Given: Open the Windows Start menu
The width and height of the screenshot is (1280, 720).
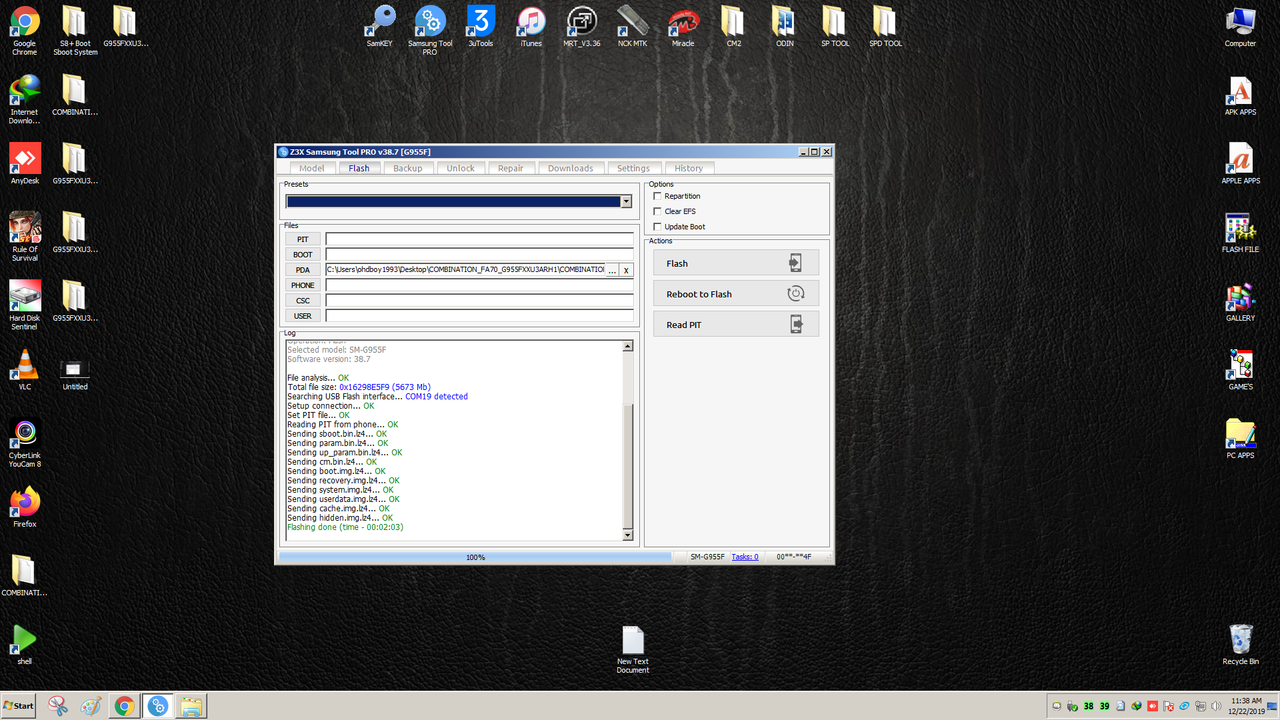Looking at the screenshot, I should pos(18,706).
